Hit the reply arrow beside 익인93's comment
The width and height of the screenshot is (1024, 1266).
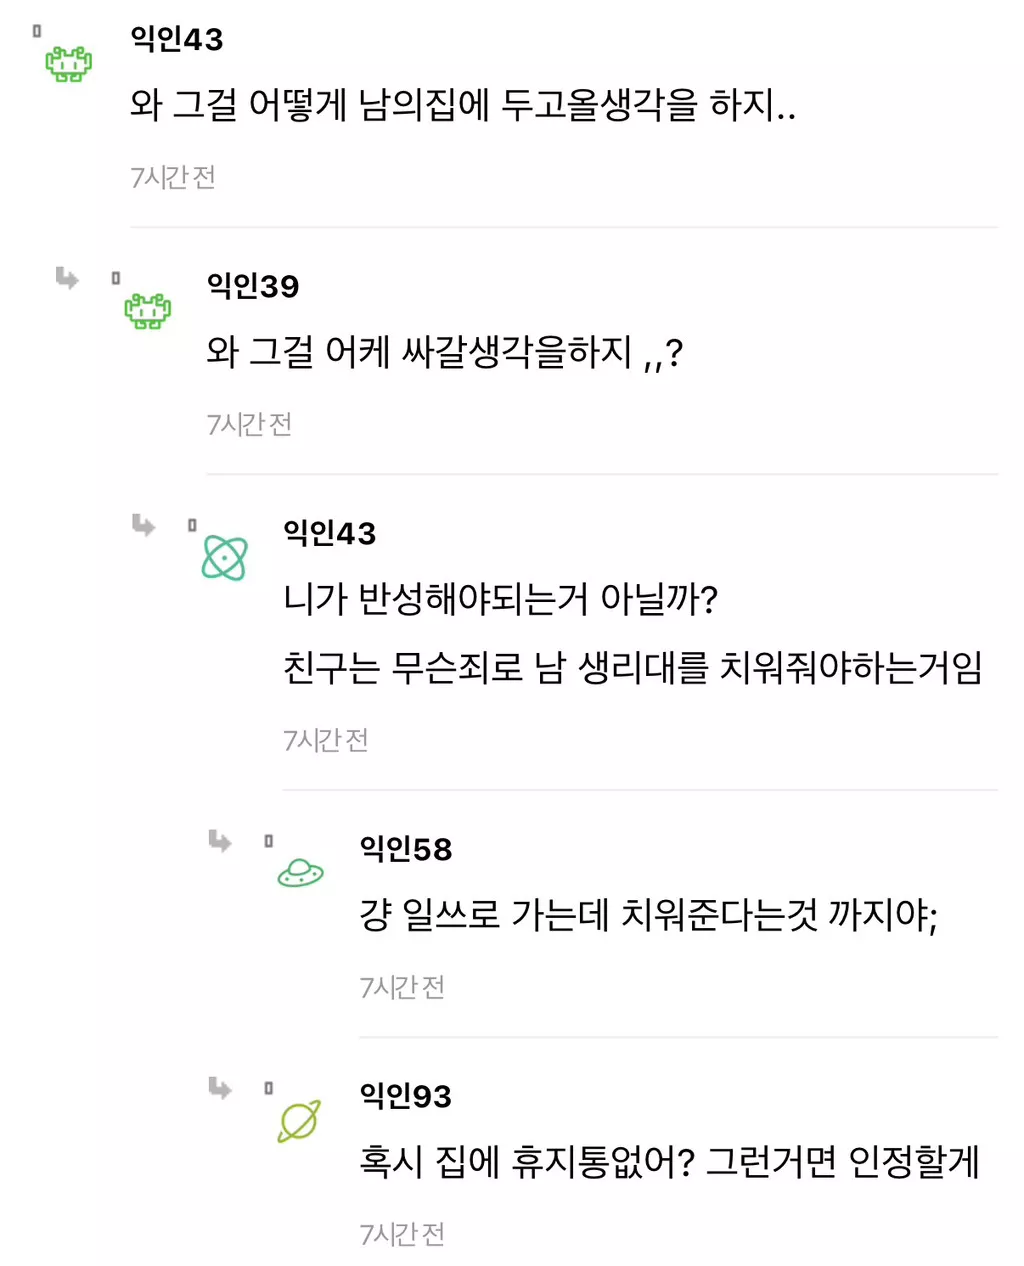[x=220, y=1087]
